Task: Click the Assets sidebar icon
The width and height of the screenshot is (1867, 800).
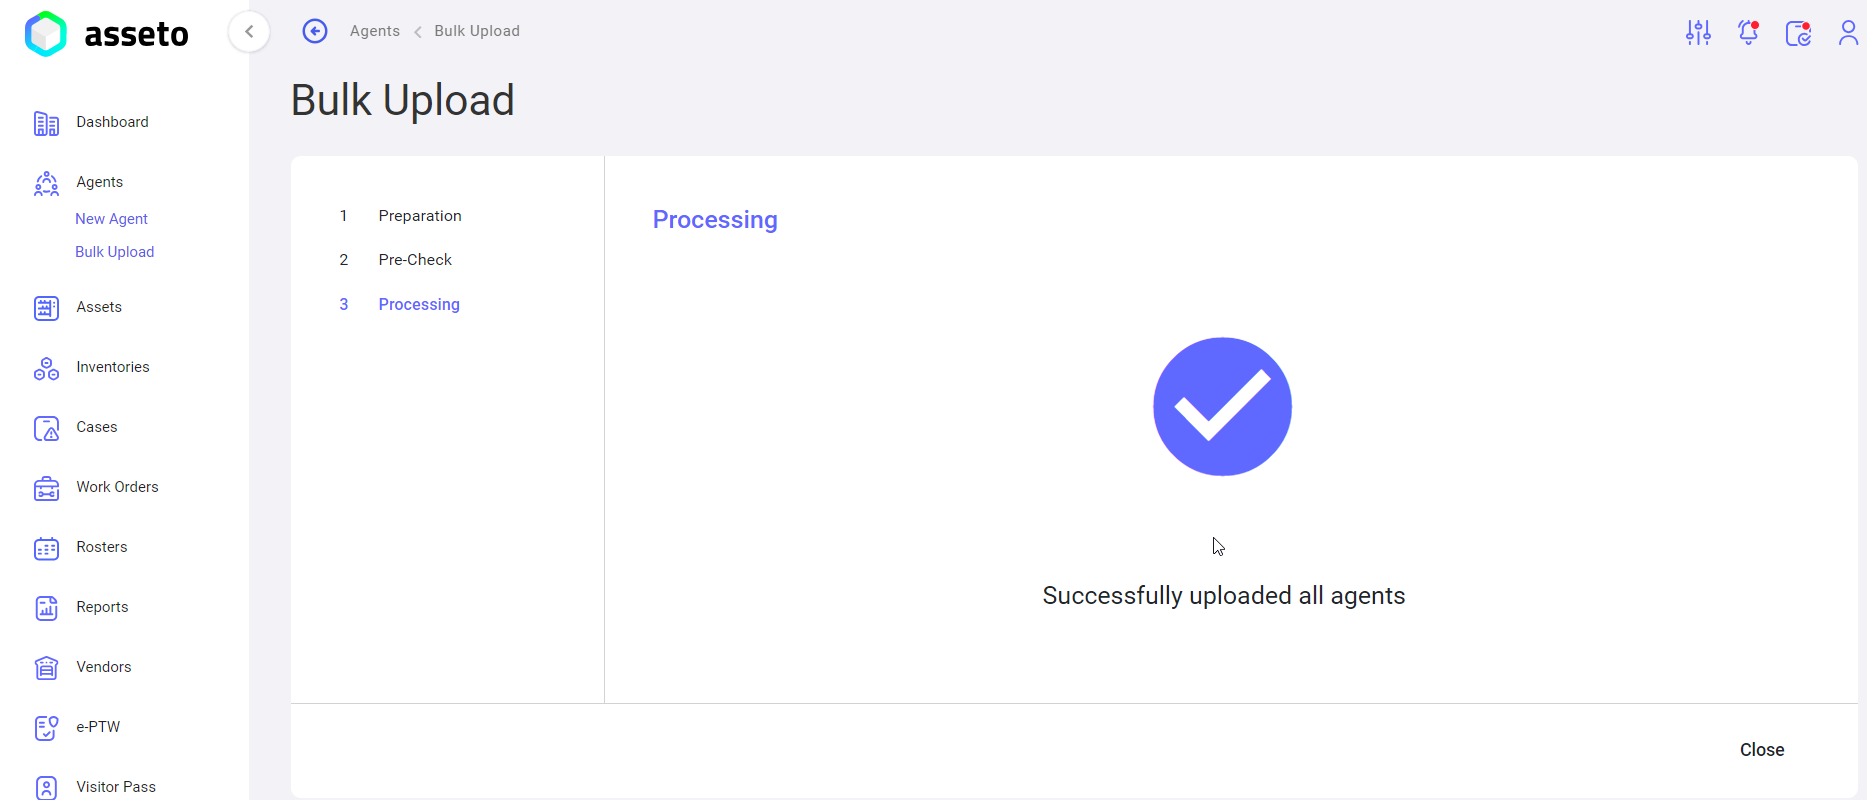Action: pyautogui.click(x=46, y=308)
